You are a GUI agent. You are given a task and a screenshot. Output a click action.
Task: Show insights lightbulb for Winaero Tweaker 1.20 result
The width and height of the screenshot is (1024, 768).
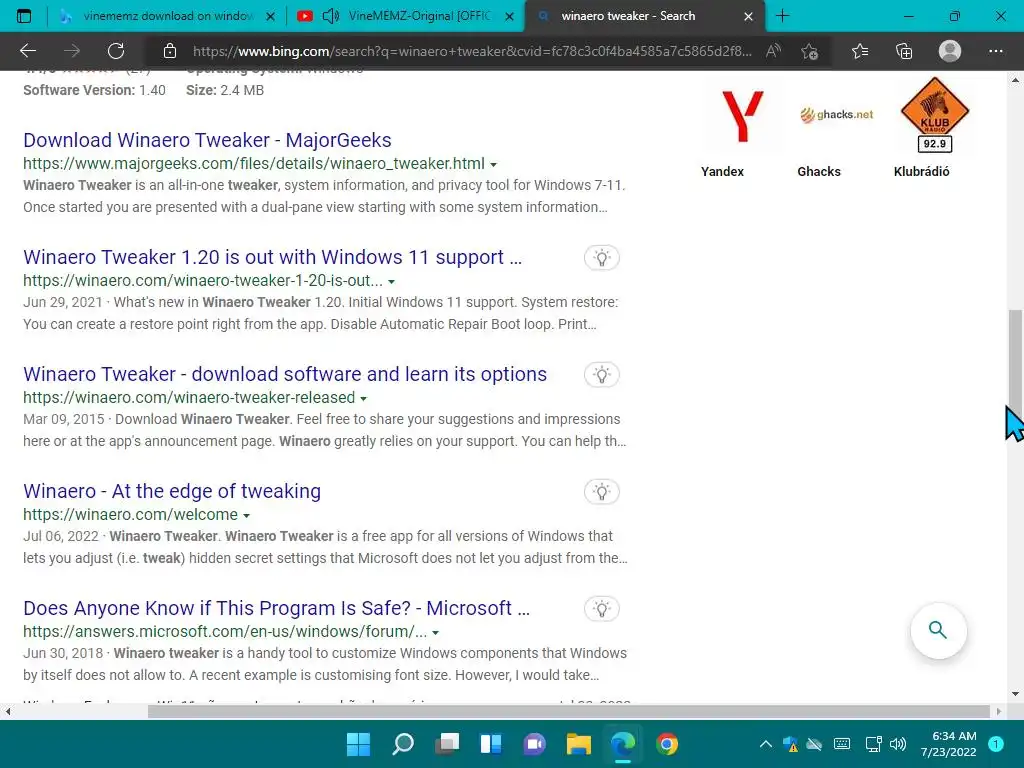pos(601,257)
